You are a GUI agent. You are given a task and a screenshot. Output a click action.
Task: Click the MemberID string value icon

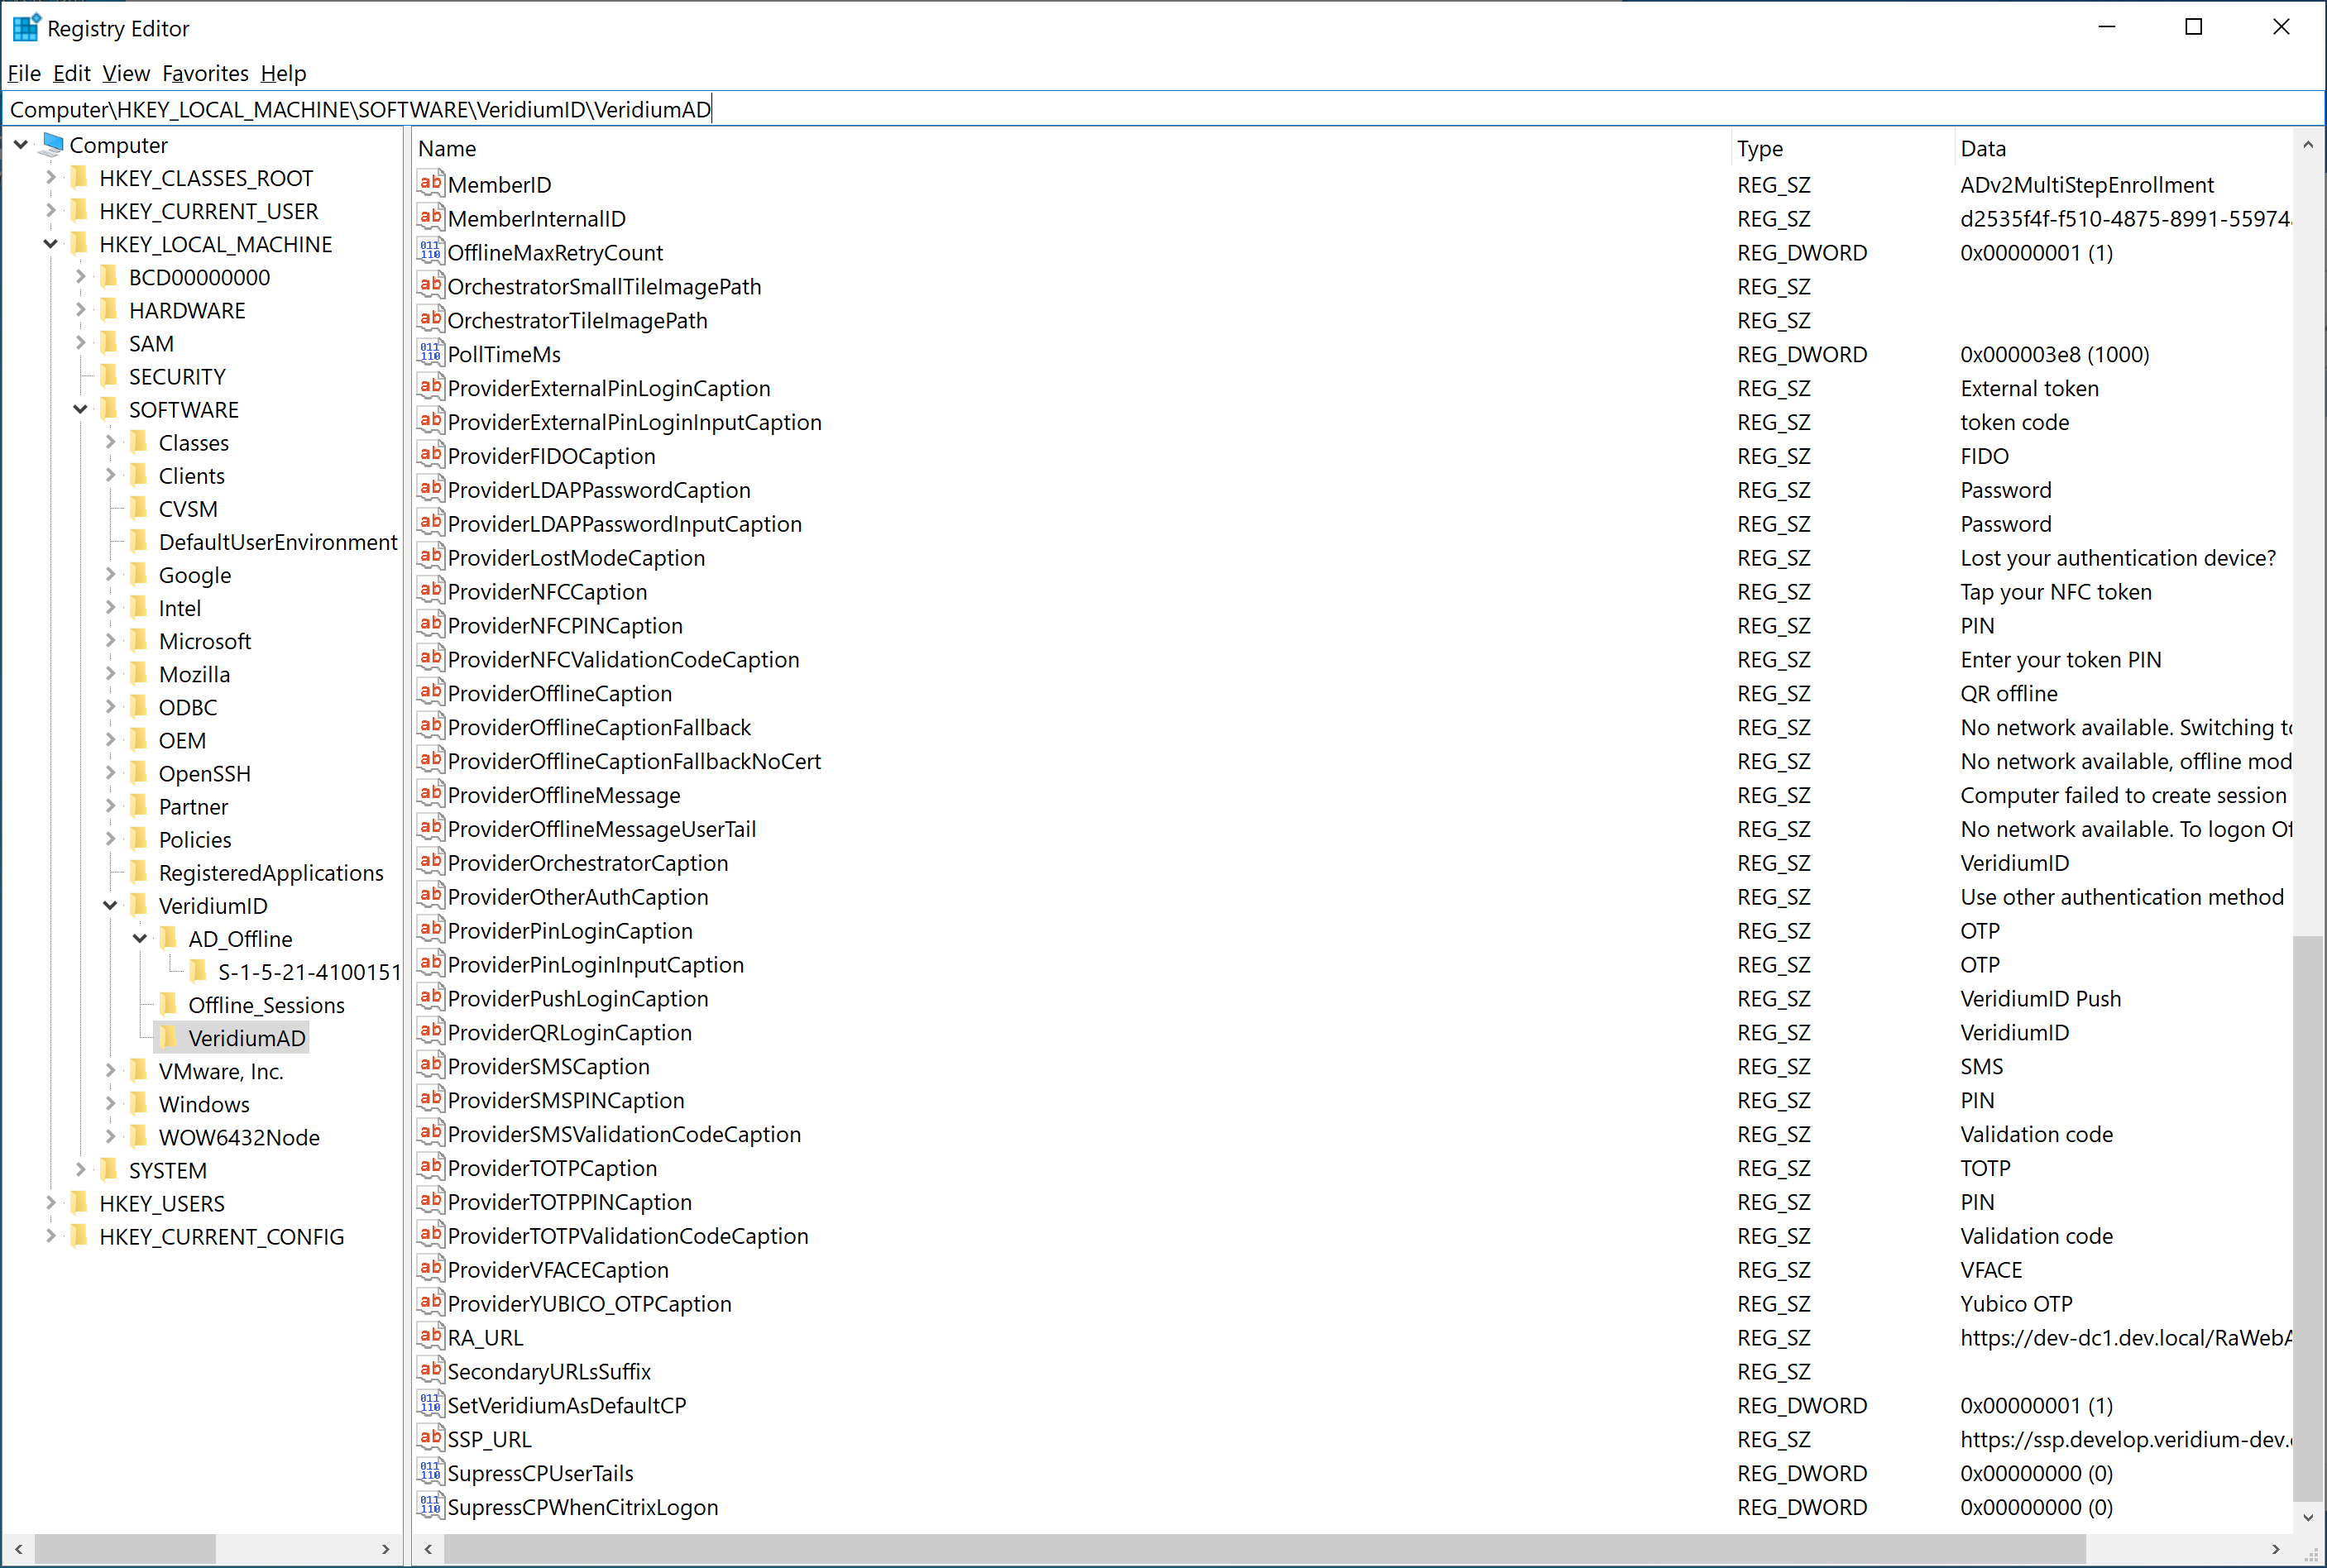[x=430, y=184]
